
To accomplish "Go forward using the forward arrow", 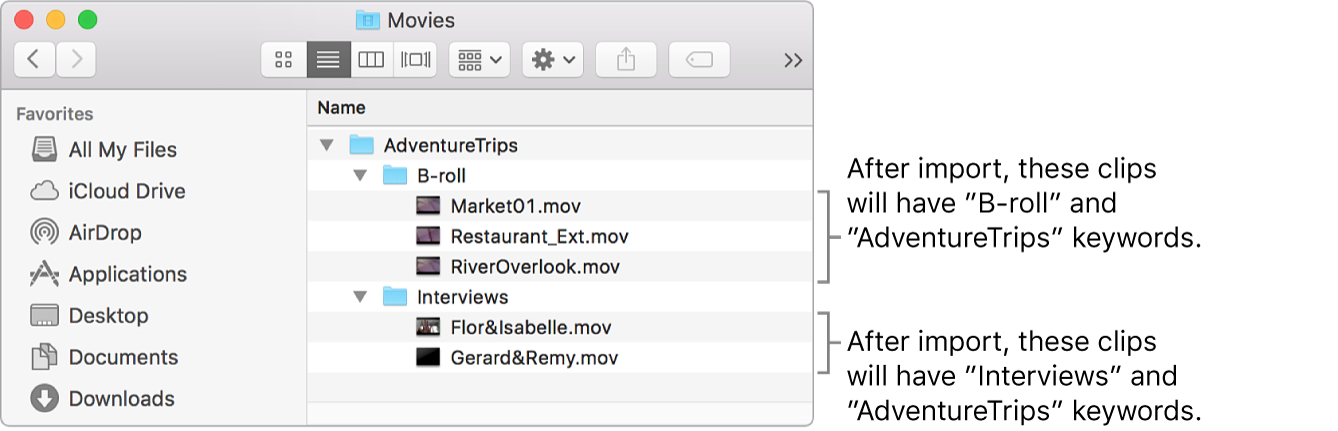I will tap(76, 60).
